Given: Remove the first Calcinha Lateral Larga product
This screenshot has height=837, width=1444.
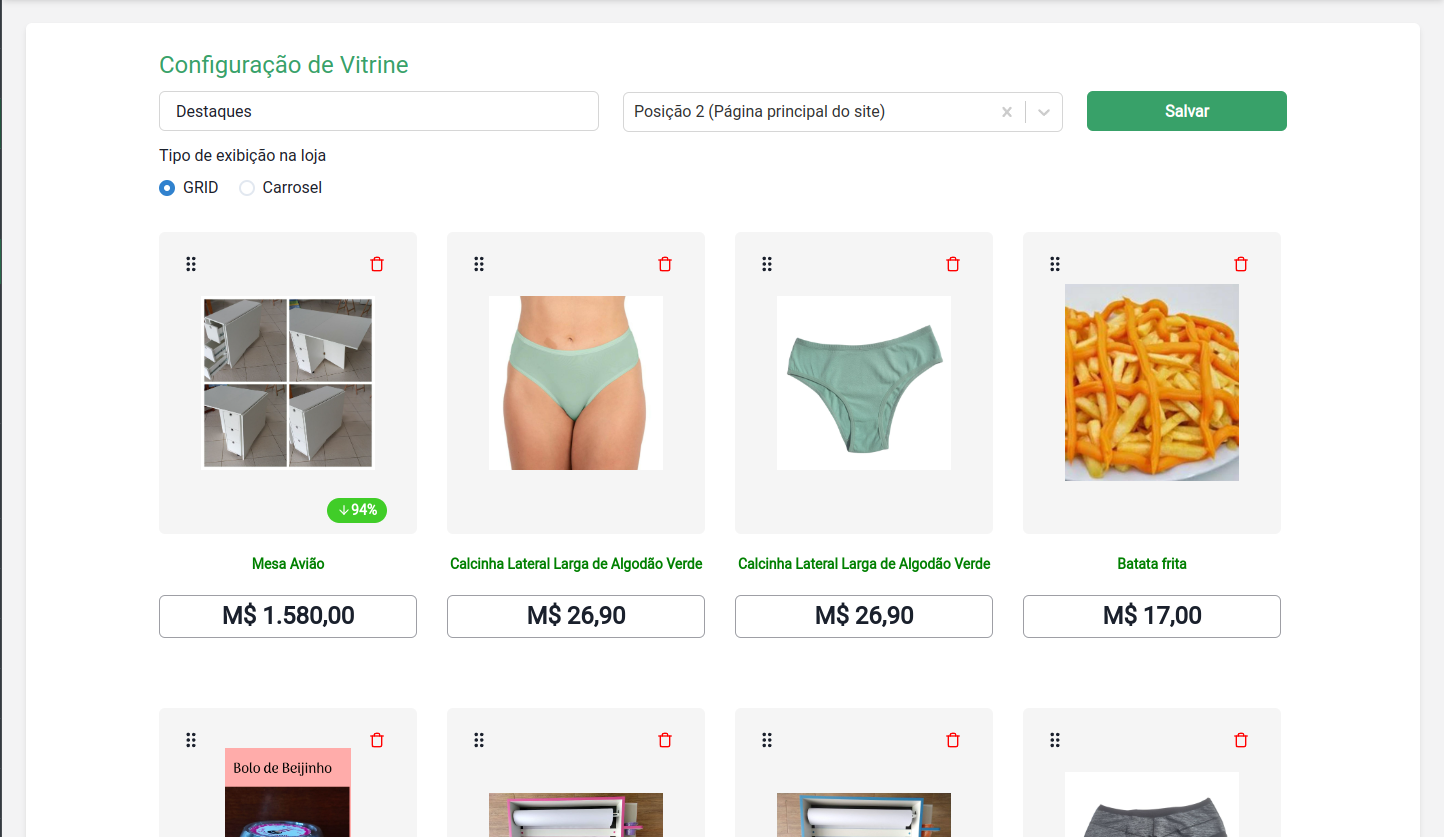Looking at the screenshot, I should click(665, 263).
